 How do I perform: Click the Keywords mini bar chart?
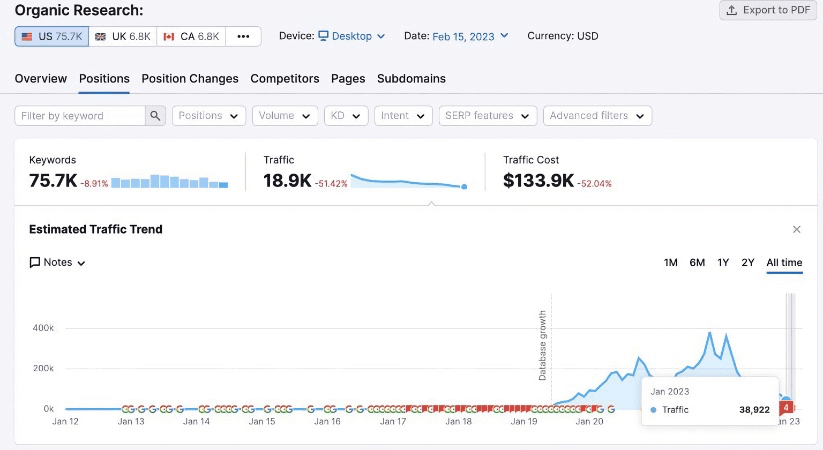tap(170, 182)
